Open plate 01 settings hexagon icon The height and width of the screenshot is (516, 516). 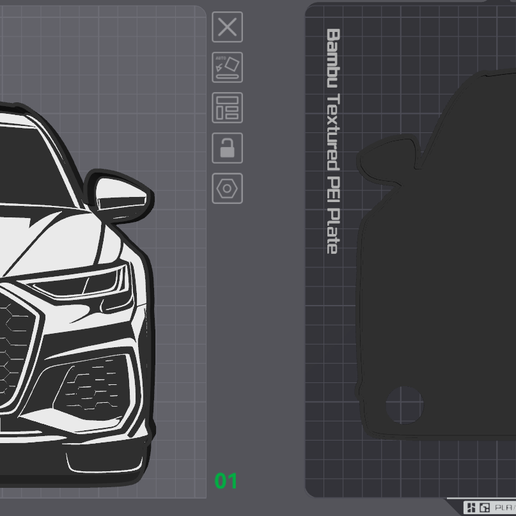pyautogui.click(x=227, y=189)
